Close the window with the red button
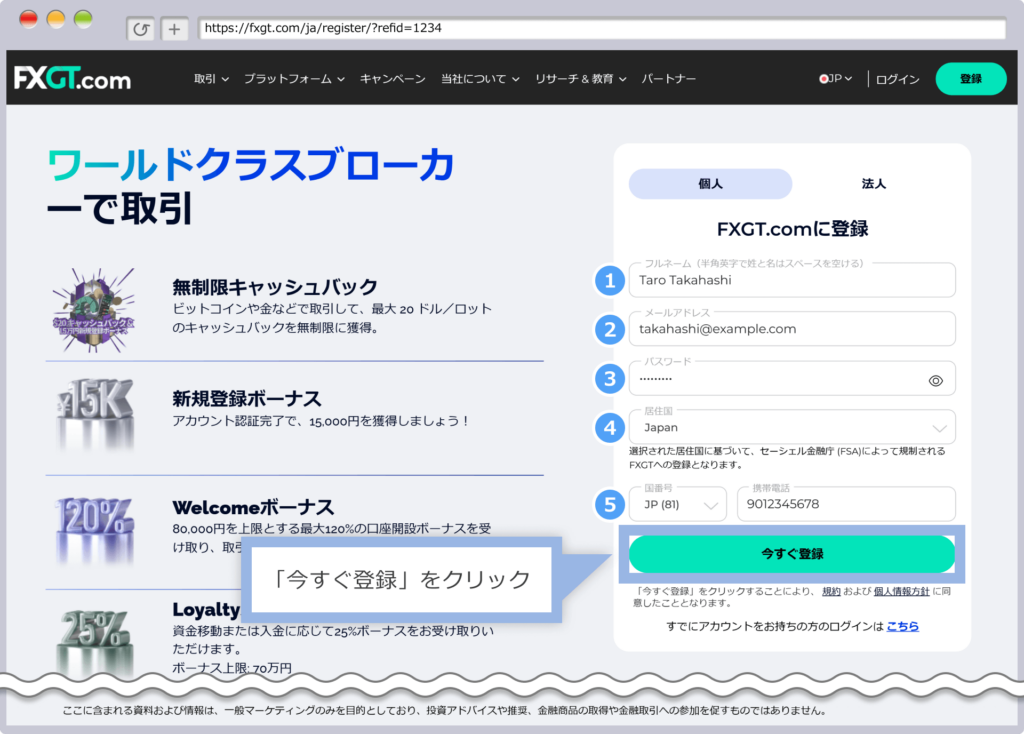Viewport: 1024px width, 734px height. pyautogui.click(x=29, y=20)
